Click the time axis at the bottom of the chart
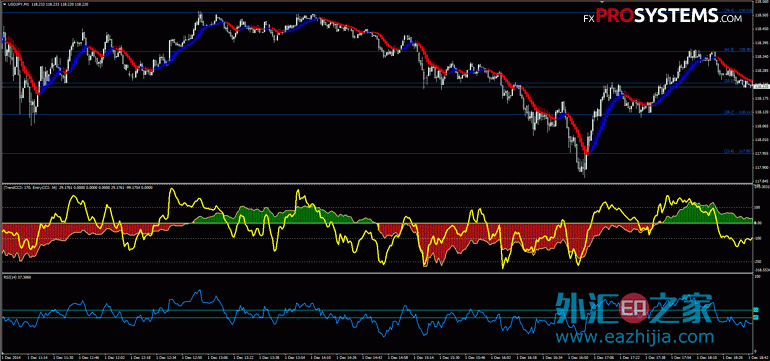Viewport: 770px width, 361px height. (377, 356)
